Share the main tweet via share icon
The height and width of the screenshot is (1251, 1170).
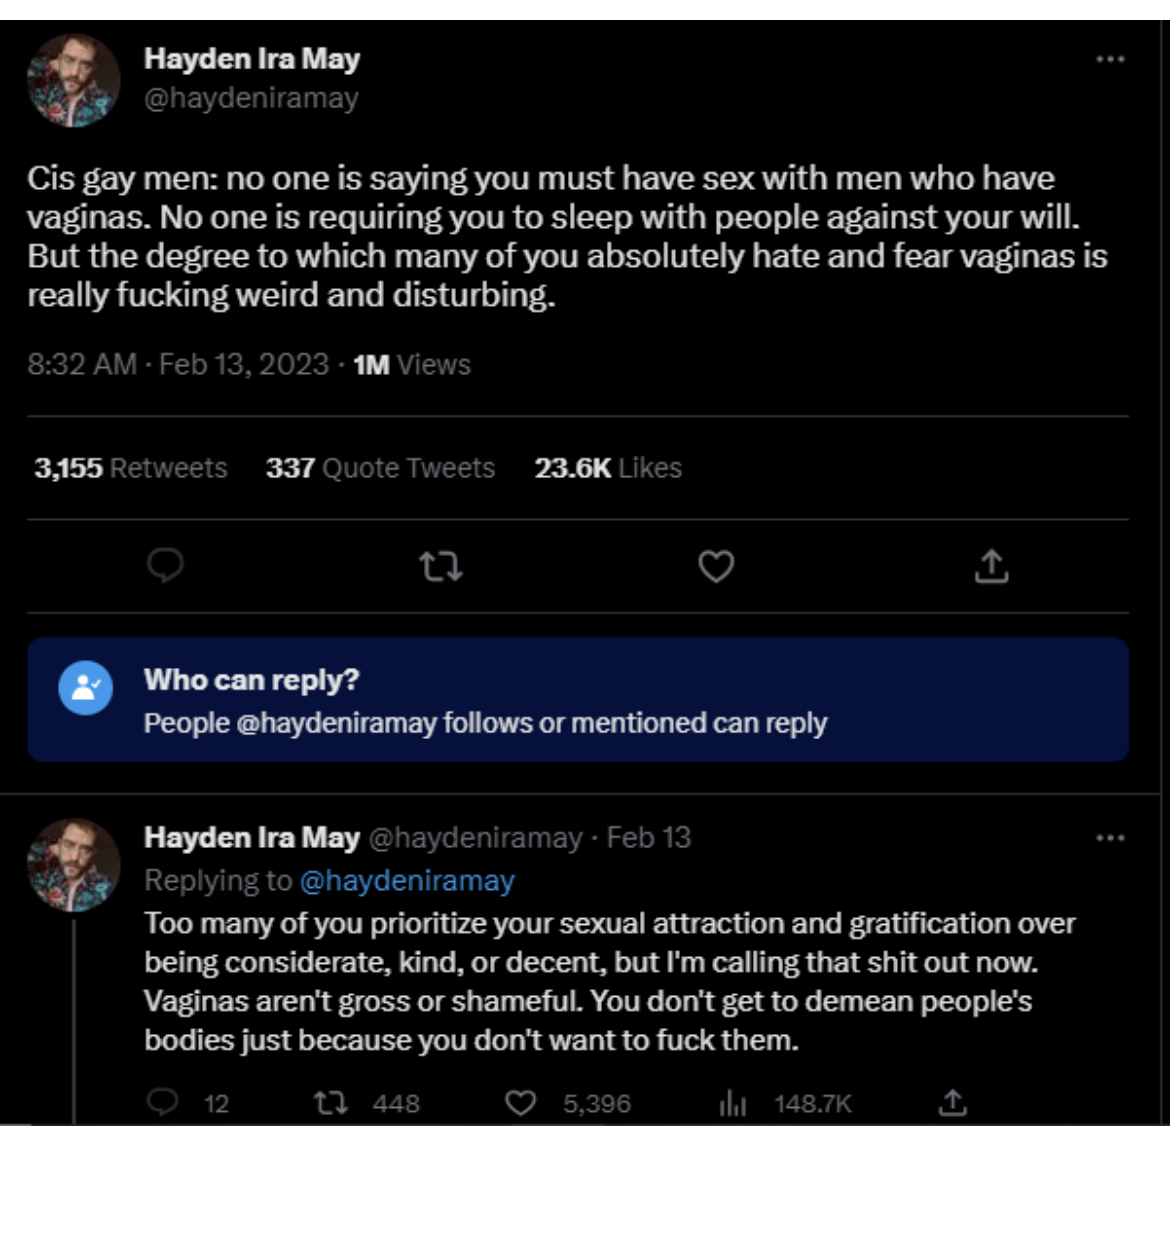(991, 566)
